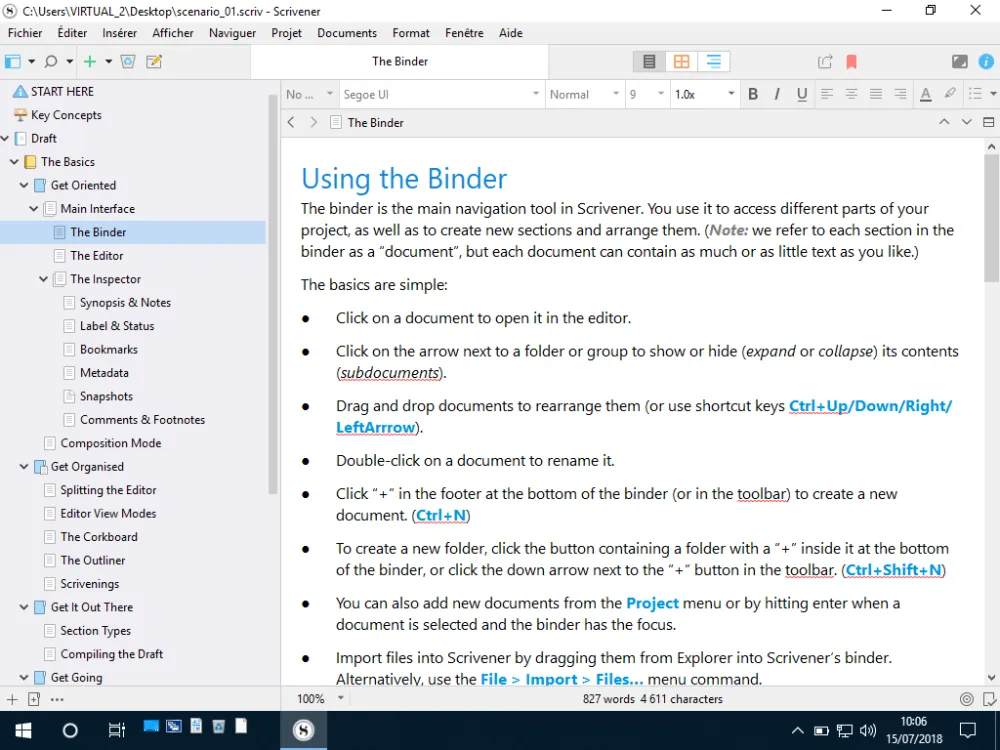This screenshot has width=1000, height=750.
Task: Open the list style button
Action: 975,94
